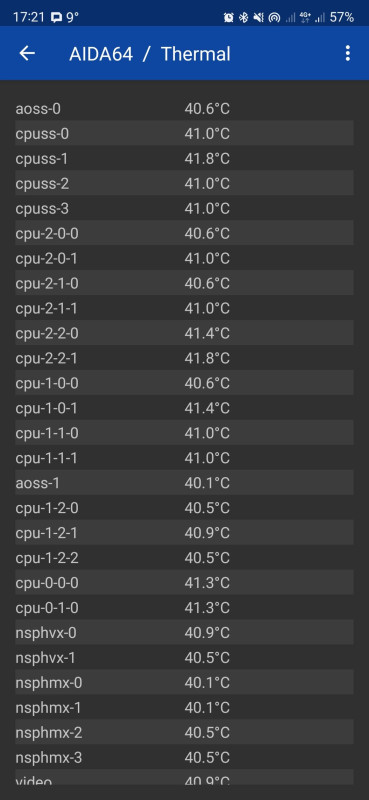
Task: Select the cpu-1-2-2 sensor row
Action: click(184, 558)
